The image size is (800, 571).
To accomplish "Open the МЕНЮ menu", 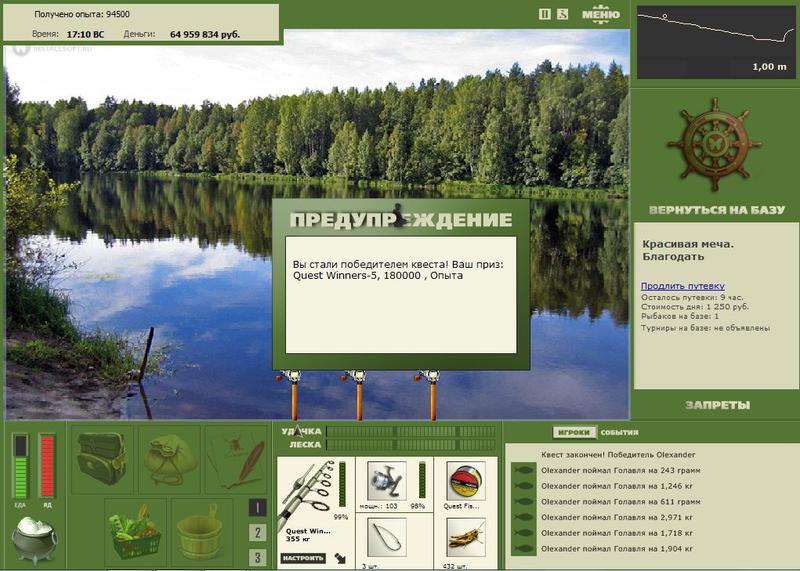I will [601, 14].
